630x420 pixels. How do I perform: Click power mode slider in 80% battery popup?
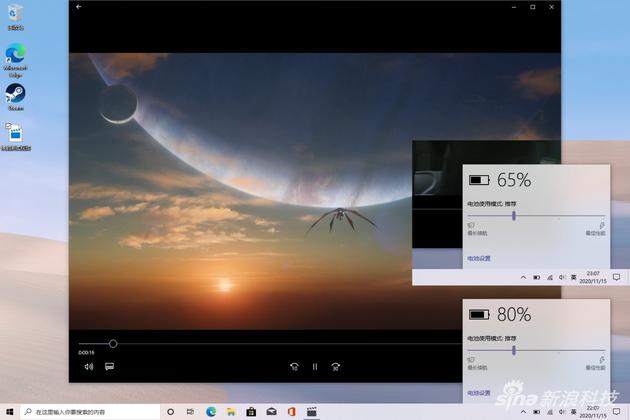tap(514, 350)
